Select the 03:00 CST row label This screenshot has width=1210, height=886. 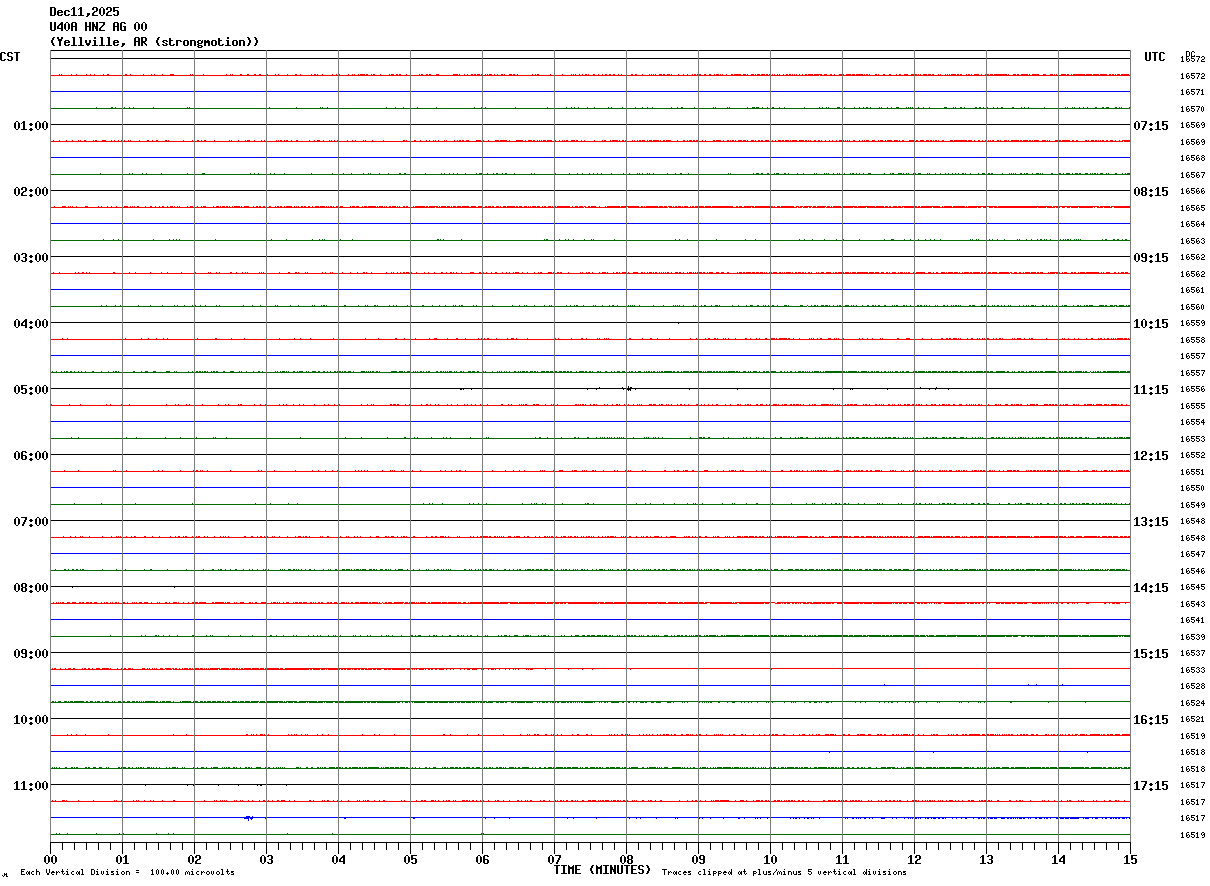click(31, 258)
